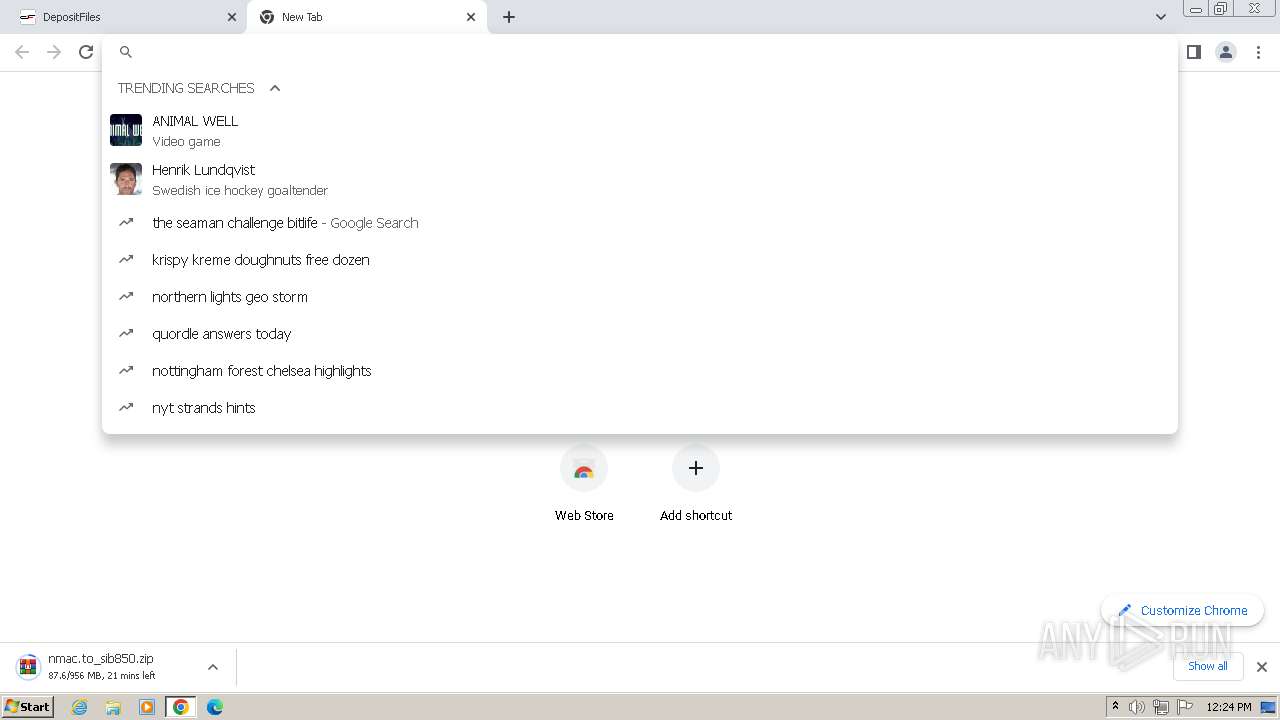Click Henrik Lundqvist portrait thumbnail
This screenshot has height=720, width=1280.
click(126, 179)
